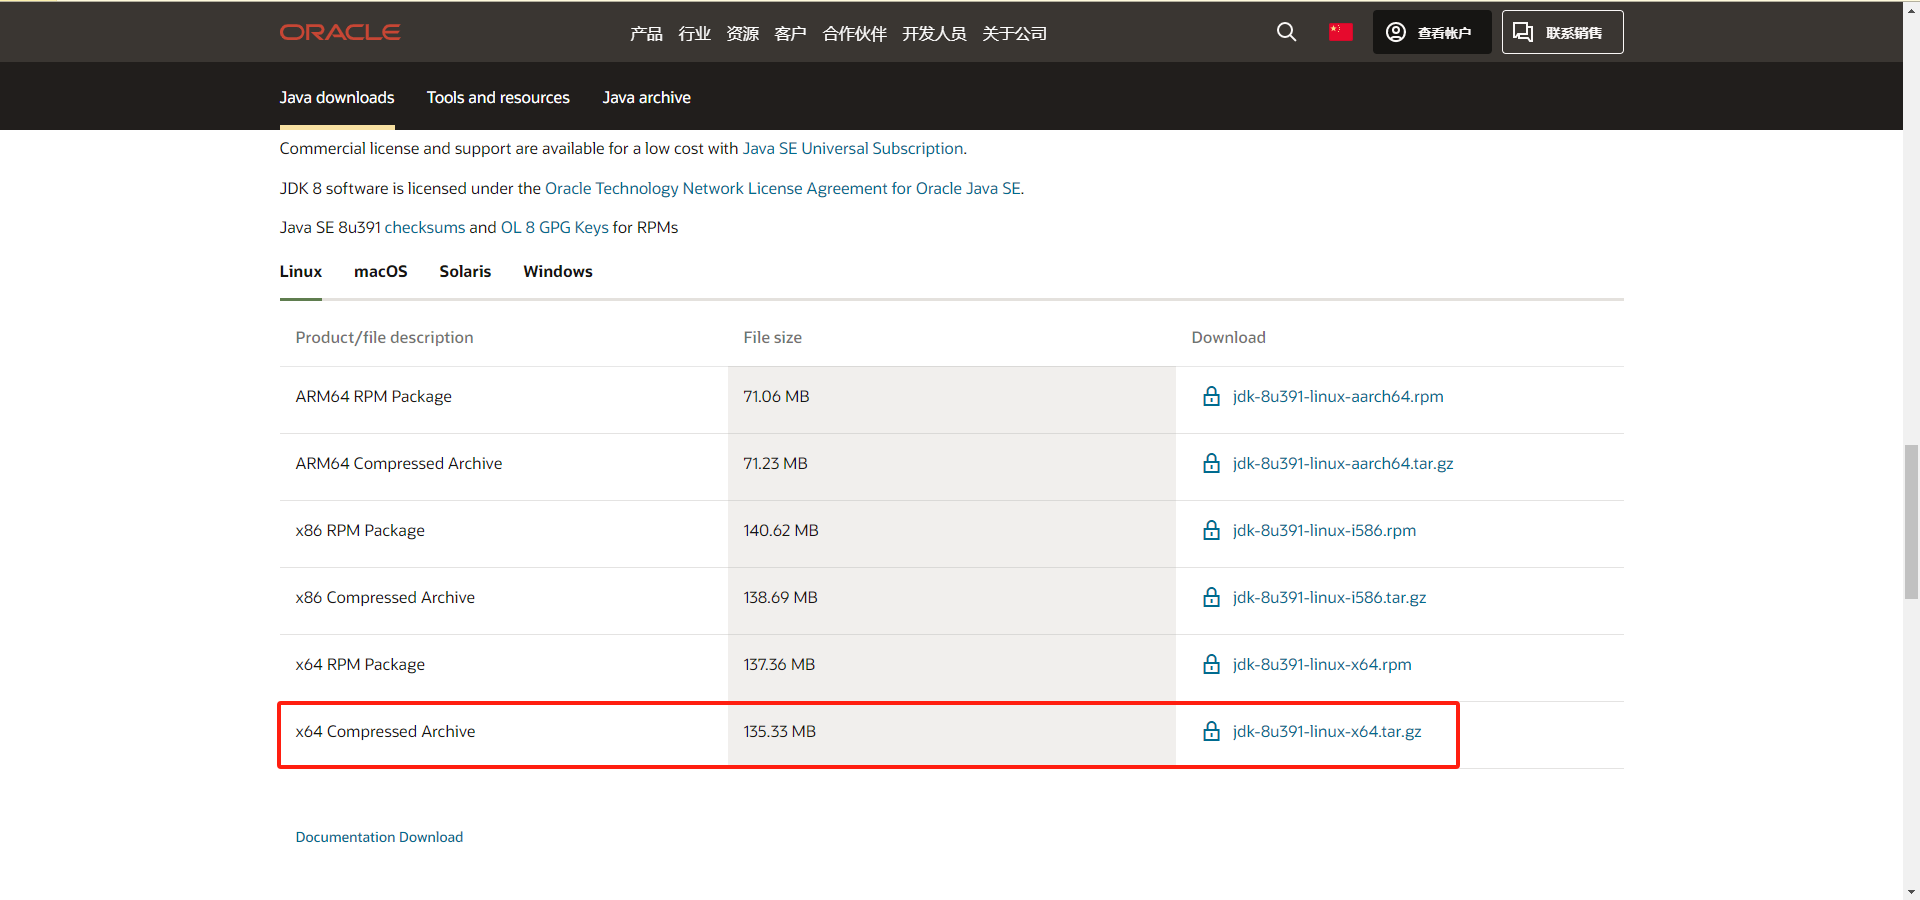The width and height of the screenshot is (1920, 900).
Task: Open the search magnifier icon
Action: click(1286, 32)
